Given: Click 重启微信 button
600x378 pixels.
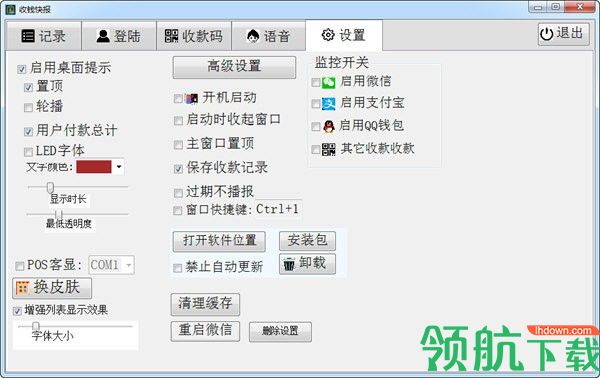Looking at the screenshot, I should (x=205, y=331).
